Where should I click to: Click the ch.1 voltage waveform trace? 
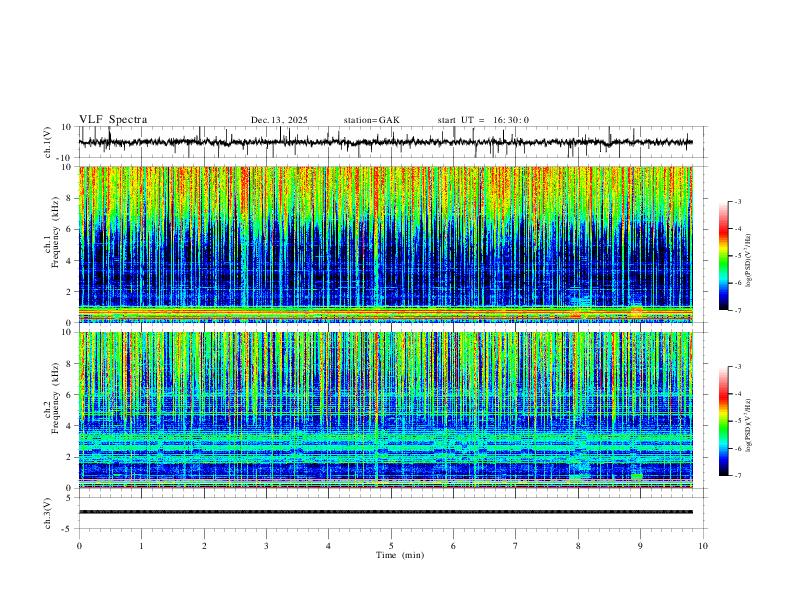tap(385, 142)
